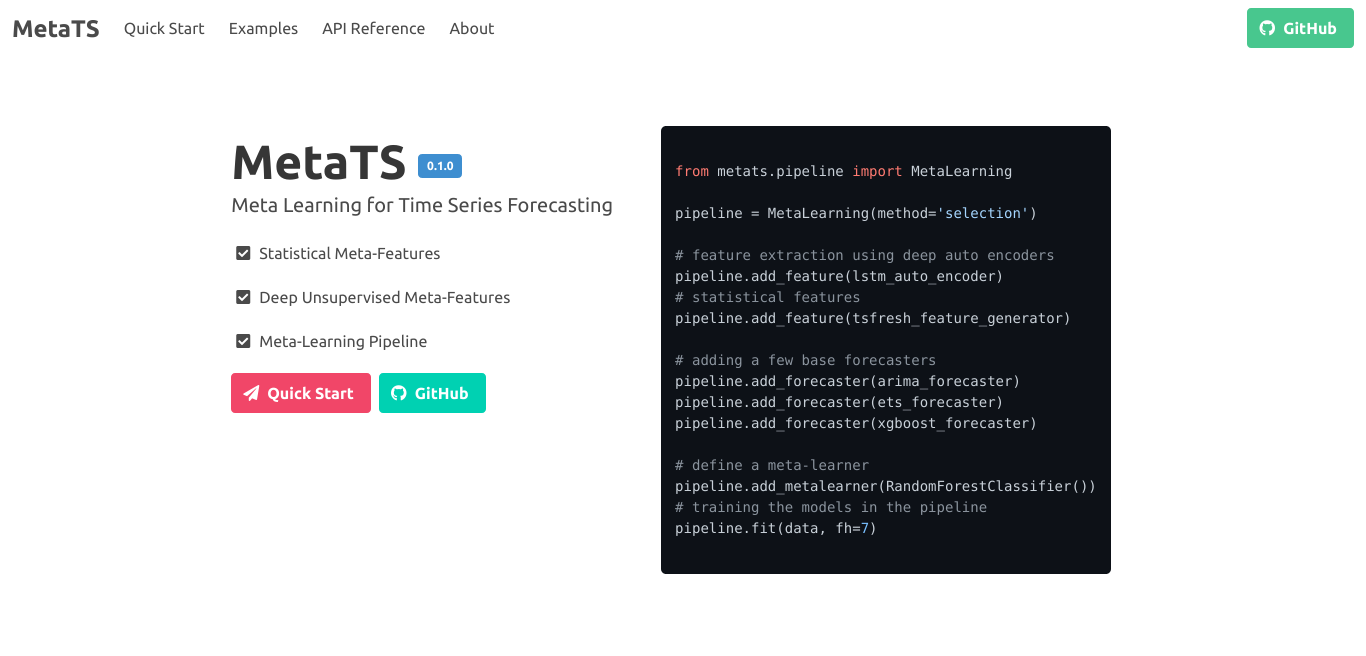Click the RandomForestClassifier code line
Screen dimensions: 1366x656
[x=885, y=486]
